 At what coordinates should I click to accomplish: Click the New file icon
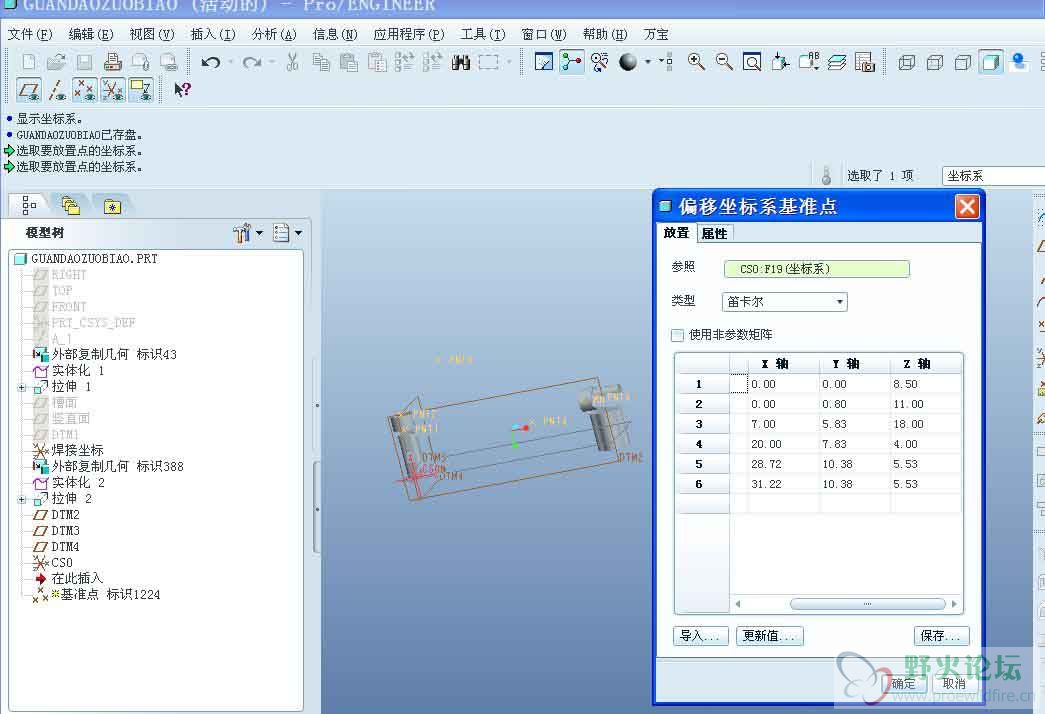[29, 62]
